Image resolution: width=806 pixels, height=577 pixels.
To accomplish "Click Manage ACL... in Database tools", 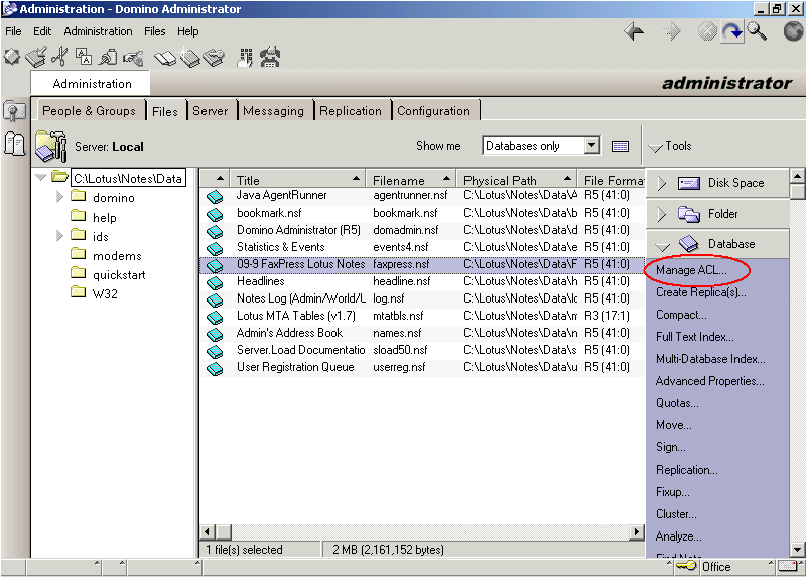I will coord(691,271).
